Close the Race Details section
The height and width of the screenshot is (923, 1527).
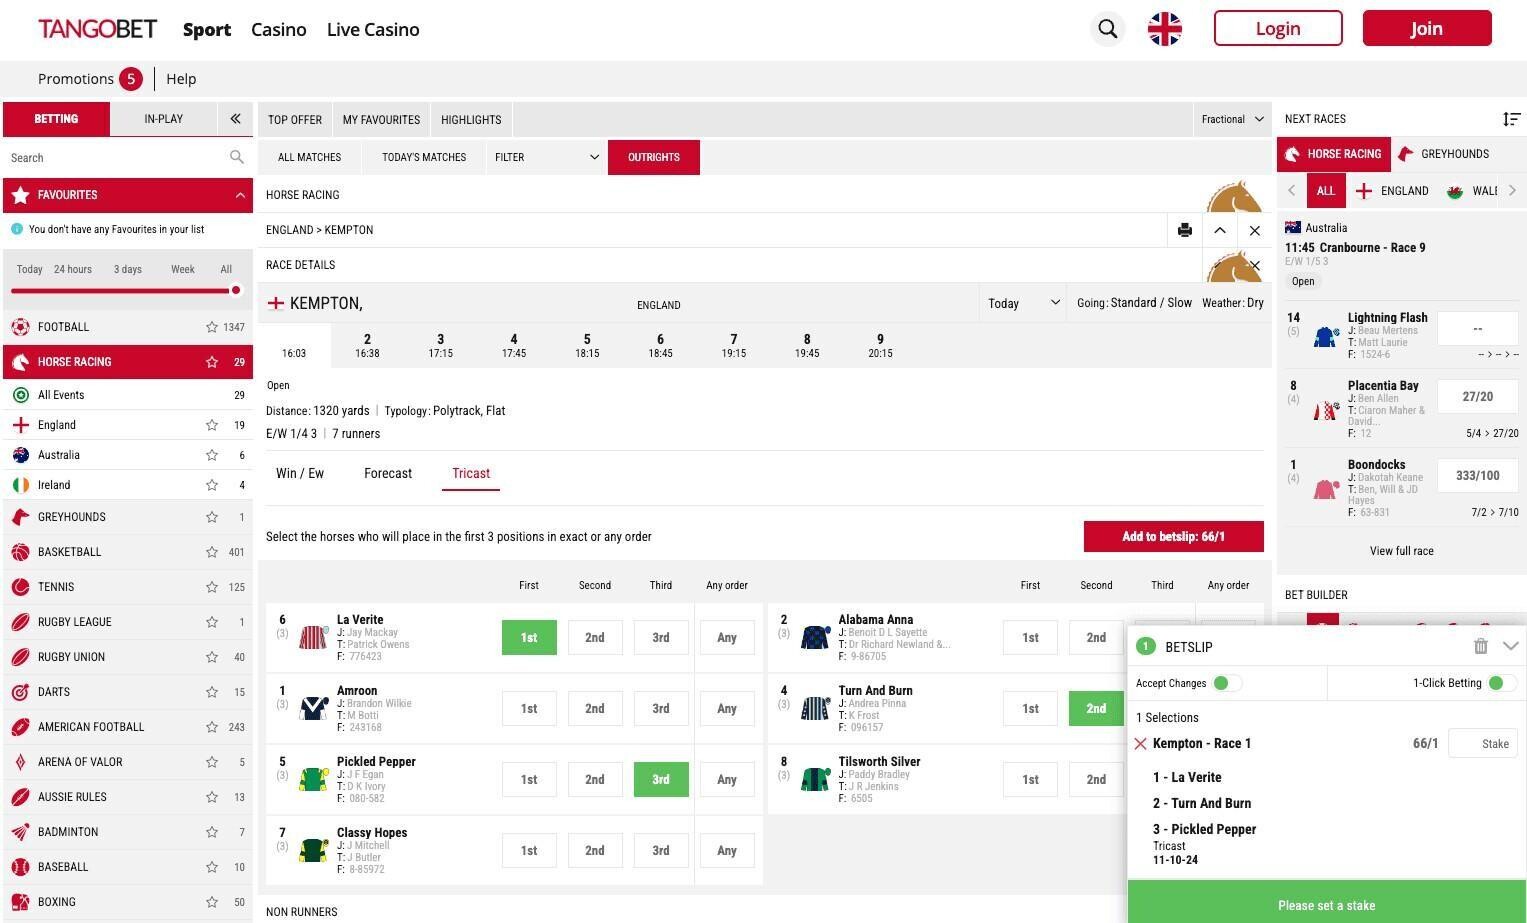[1254, 265]
